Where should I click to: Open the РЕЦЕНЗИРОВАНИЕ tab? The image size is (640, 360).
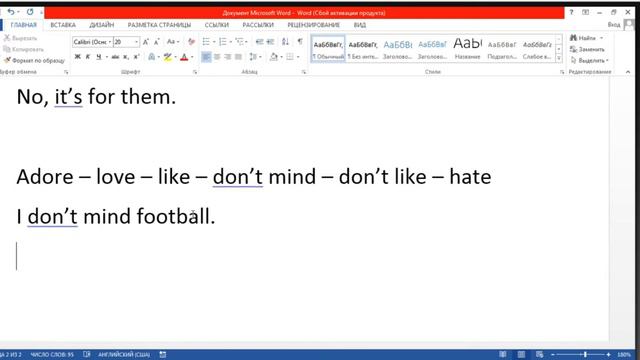(x=313, y=25)
